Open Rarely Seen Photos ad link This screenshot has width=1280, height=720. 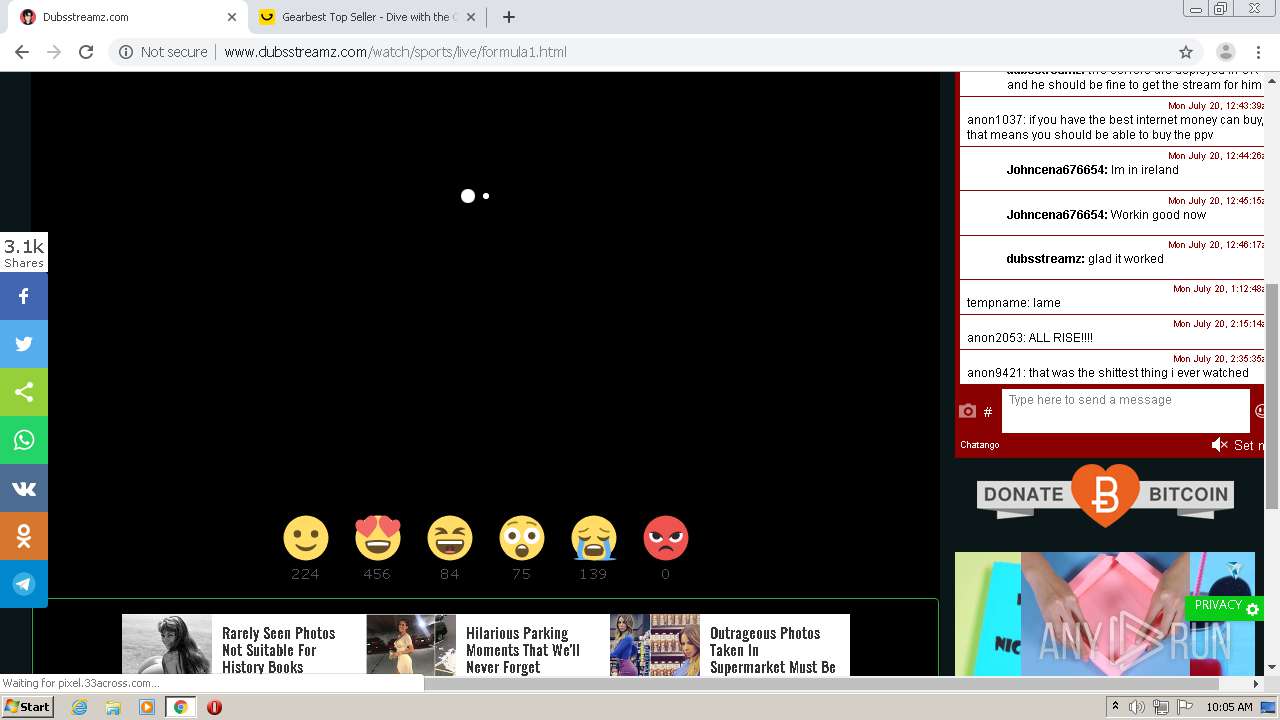279,650
